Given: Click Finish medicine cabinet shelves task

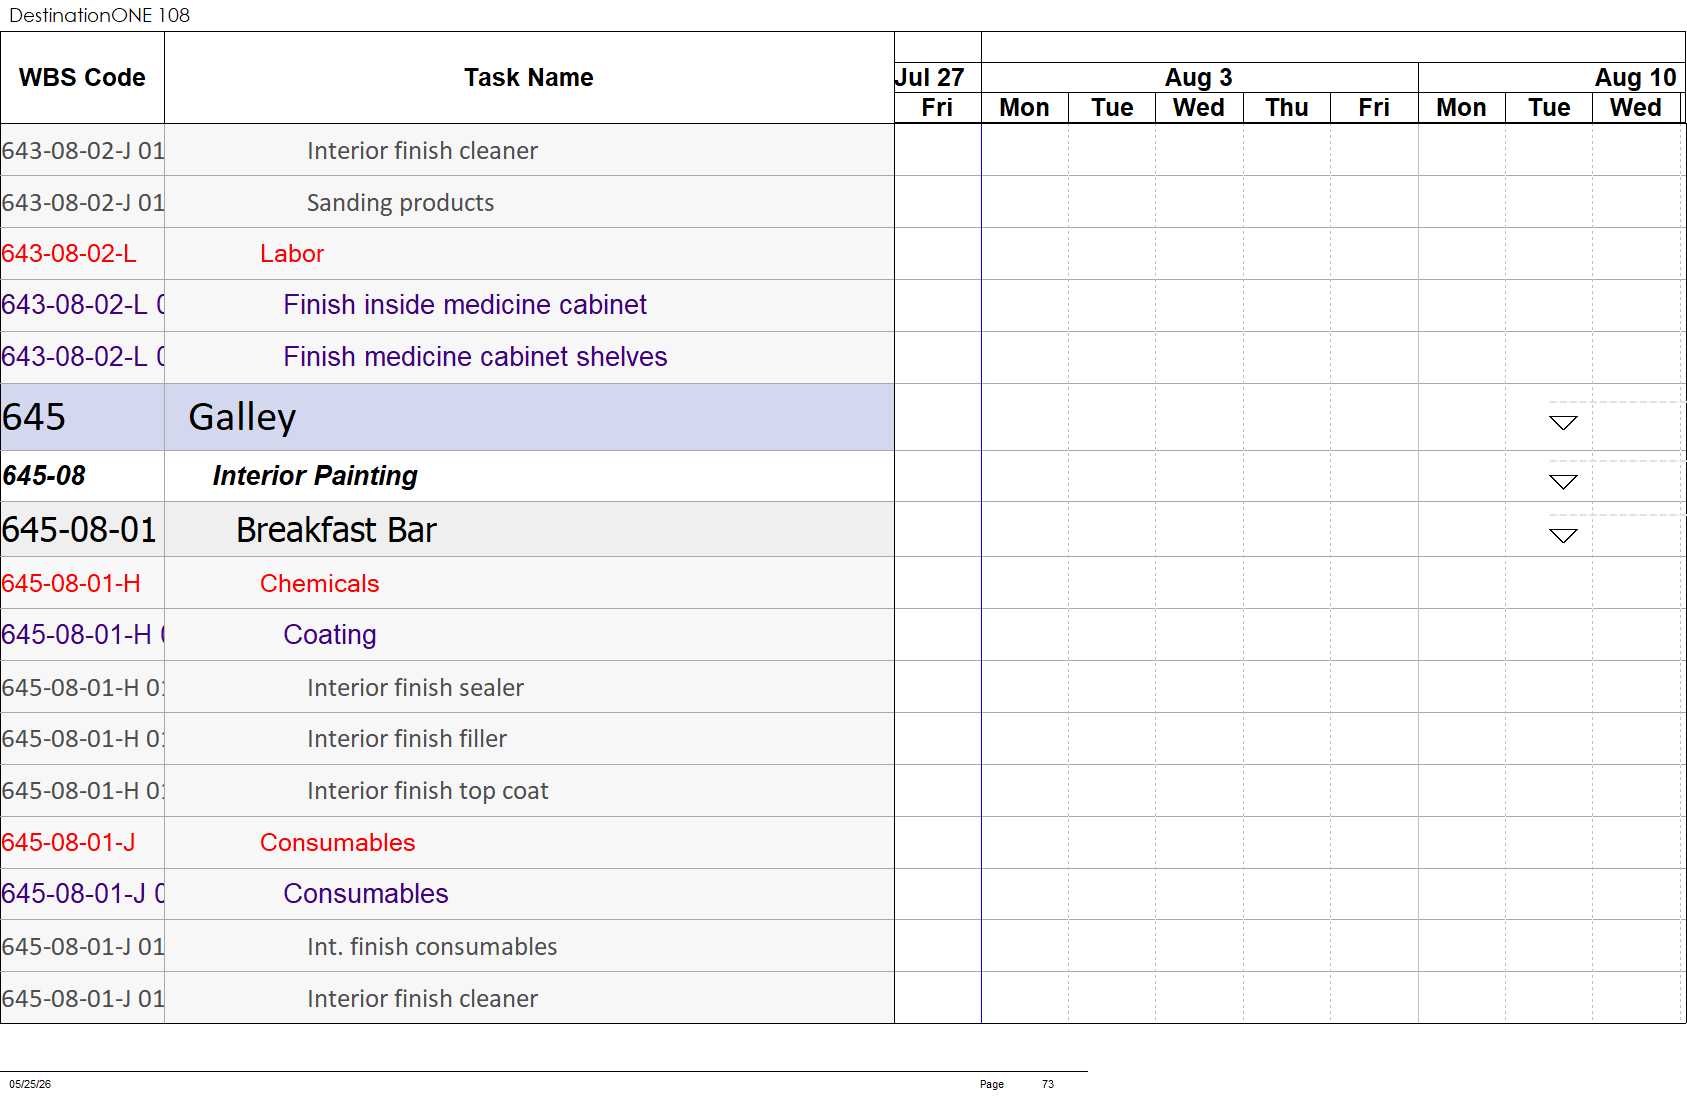Looking at the screenshot, I should click(x=475, y=357).
